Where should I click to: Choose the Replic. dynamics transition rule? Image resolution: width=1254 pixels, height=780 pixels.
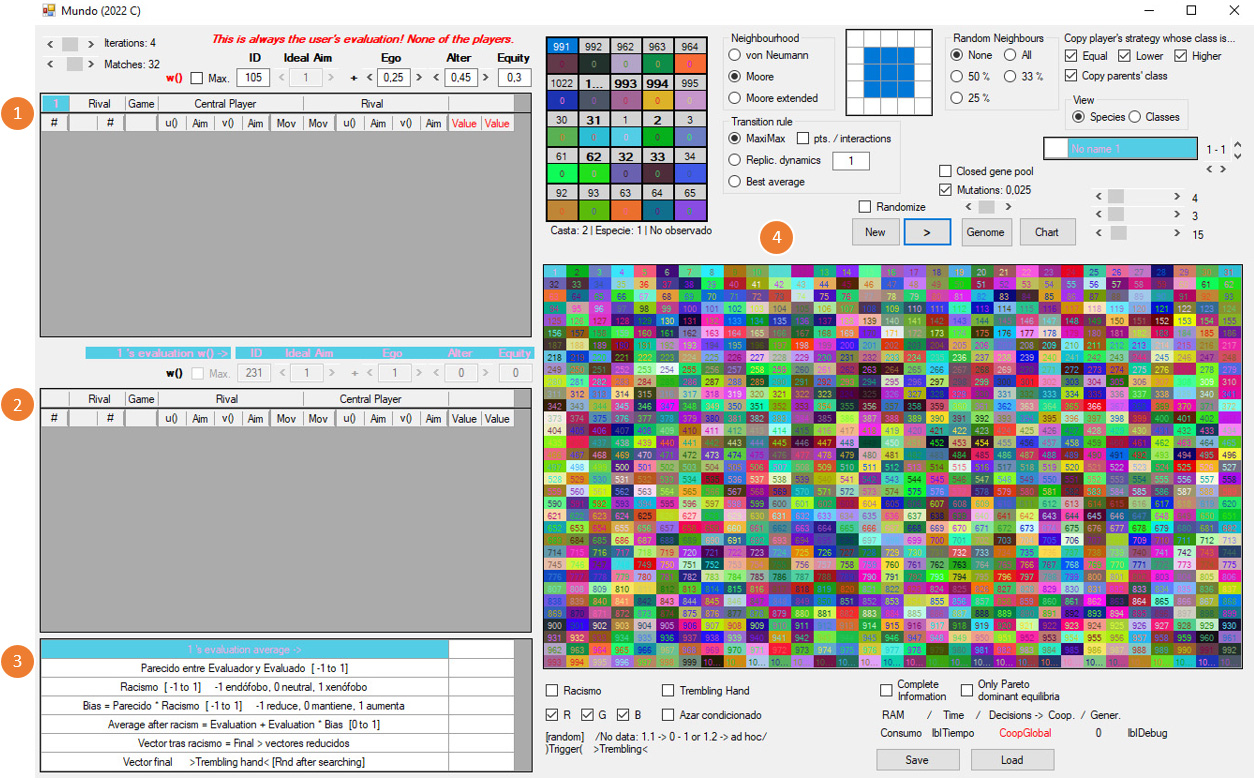(x=737, y=160)
